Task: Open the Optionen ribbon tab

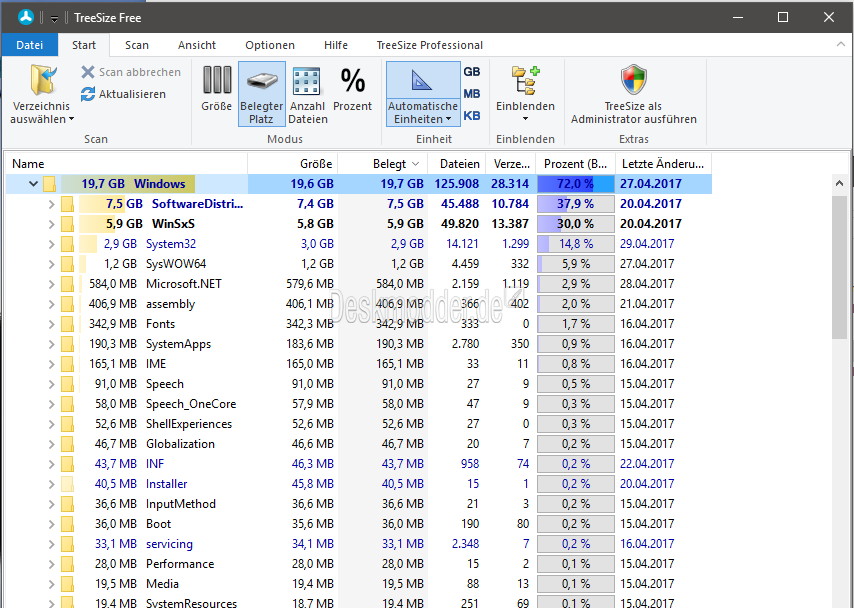Action: point(270,45)
